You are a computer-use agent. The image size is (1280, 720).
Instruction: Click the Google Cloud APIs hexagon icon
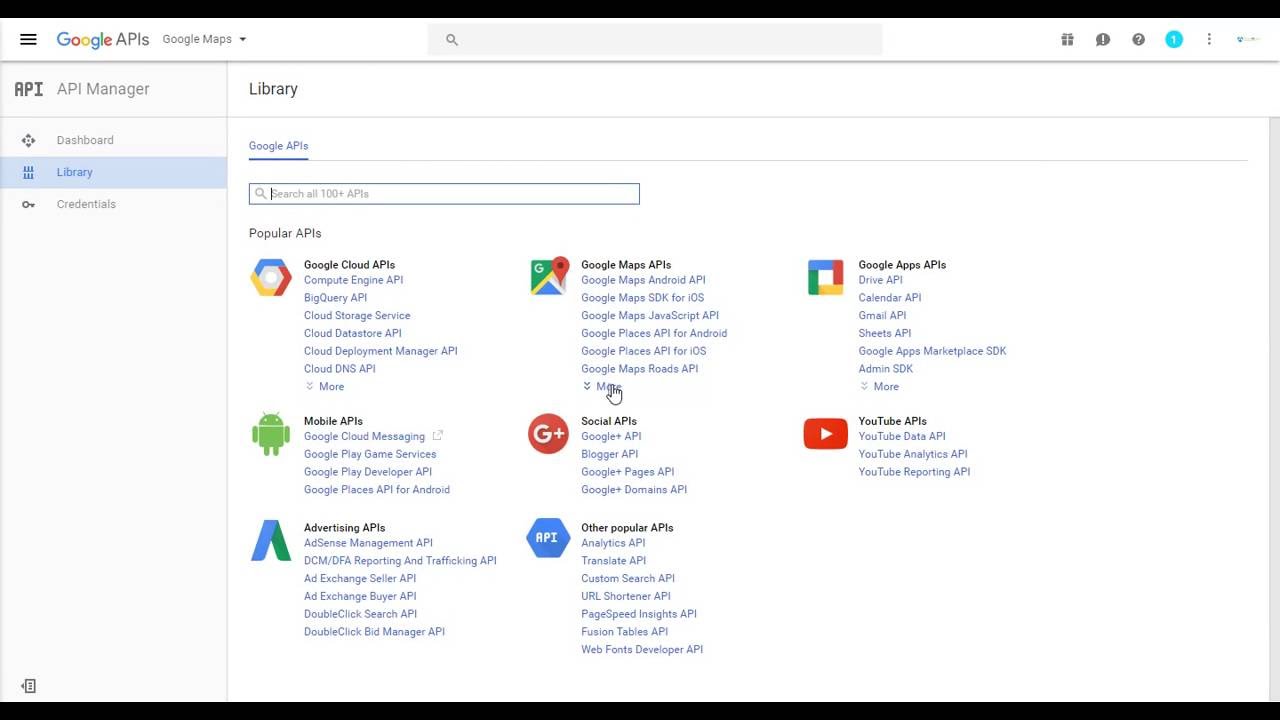click(271, 277)
